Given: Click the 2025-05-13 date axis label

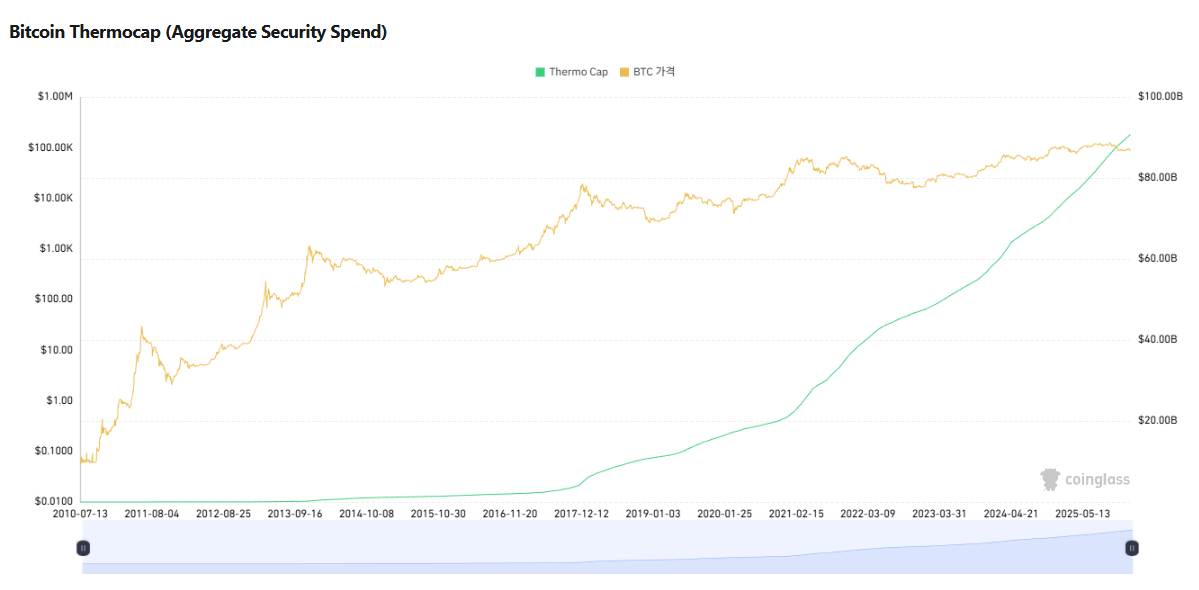Looking at the screenshot, I should tap(1083, 513).
